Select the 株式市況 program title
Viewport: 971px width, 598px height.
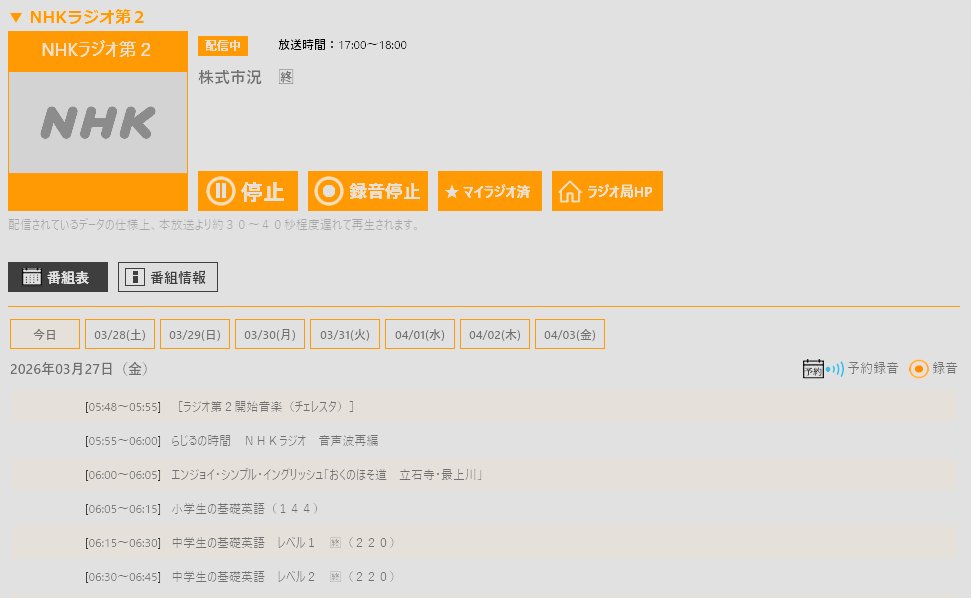click(231, 78)
